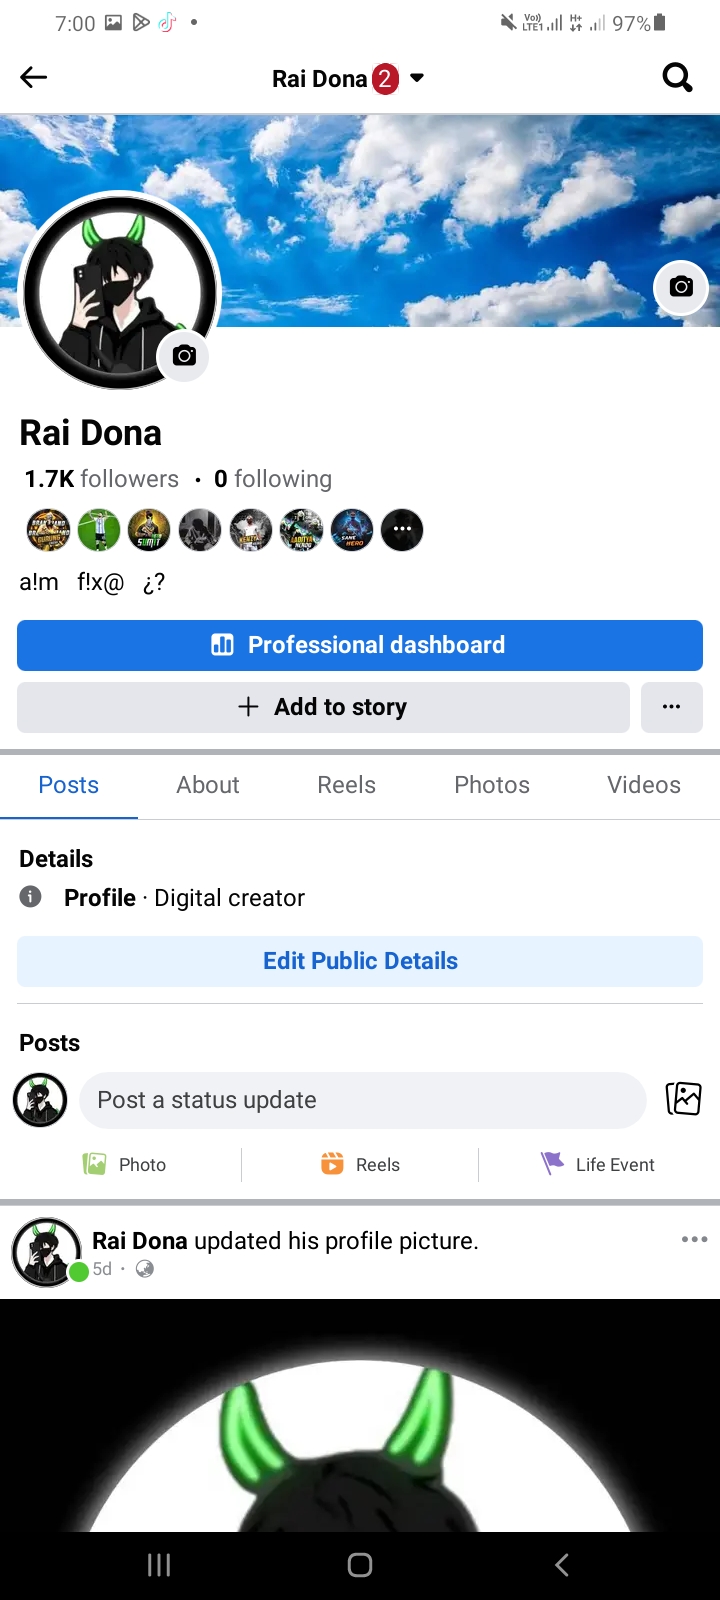Viewport: 720px width, 1600px height.
Task: Switch to the Reels tab
Action: tap(346, 785)
